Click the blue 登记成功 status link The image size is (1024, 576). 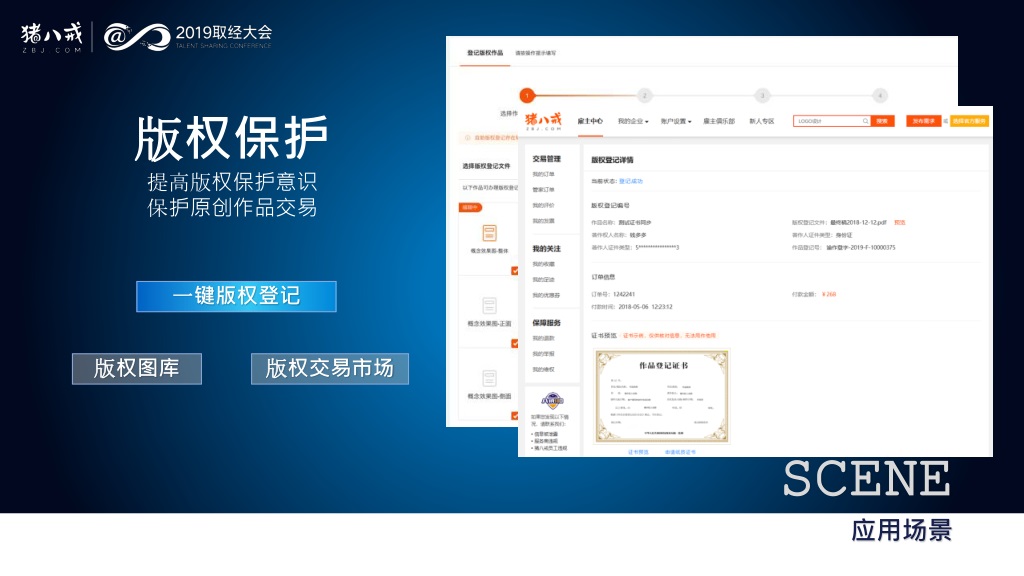(631, 182)
